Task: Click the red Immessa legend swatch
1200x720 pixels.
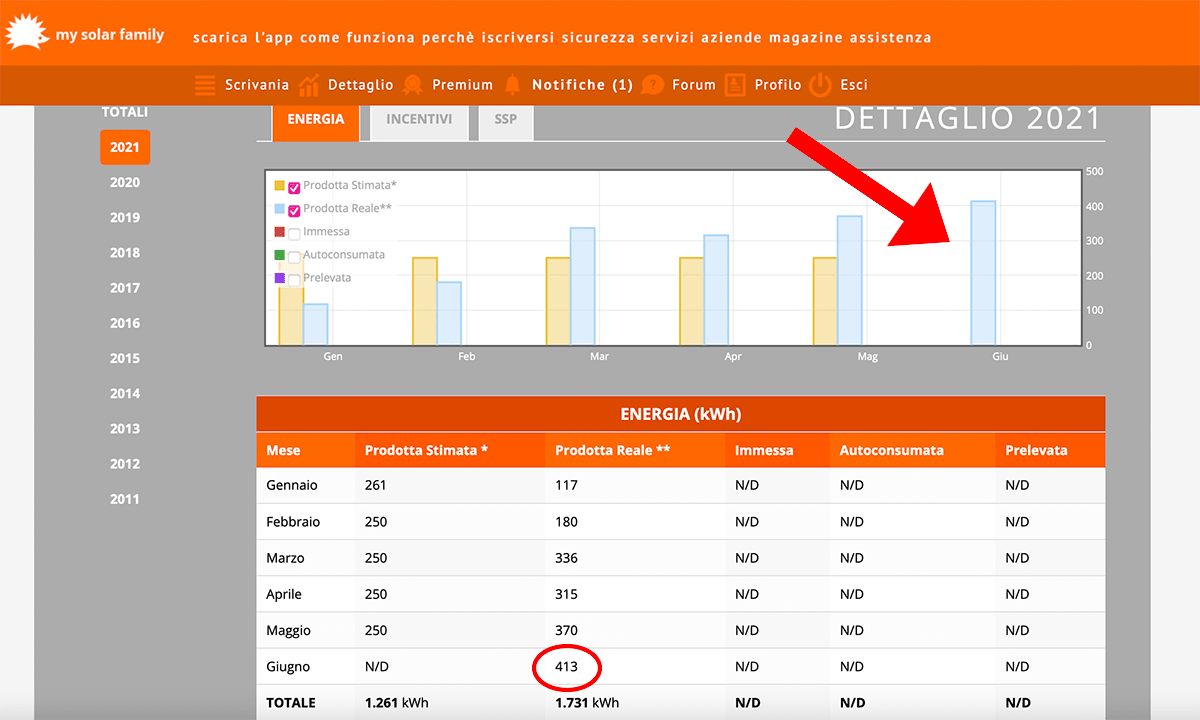Action: click(280, 231)
